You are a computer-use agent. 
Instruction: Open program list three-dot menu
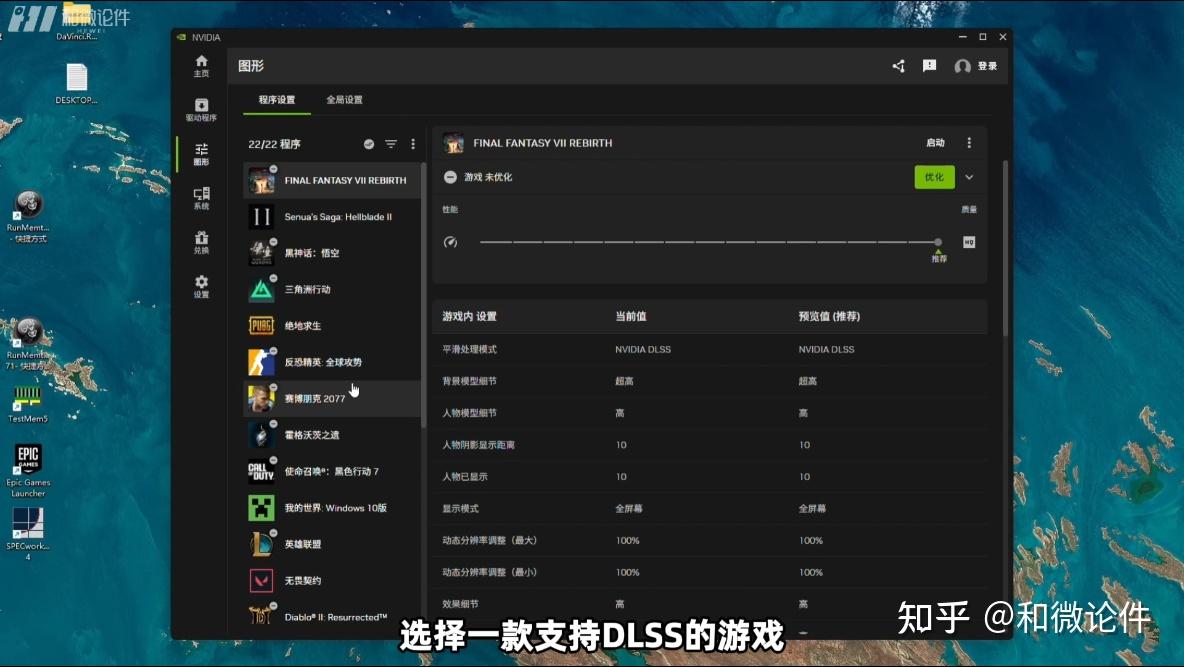(413, 144)
